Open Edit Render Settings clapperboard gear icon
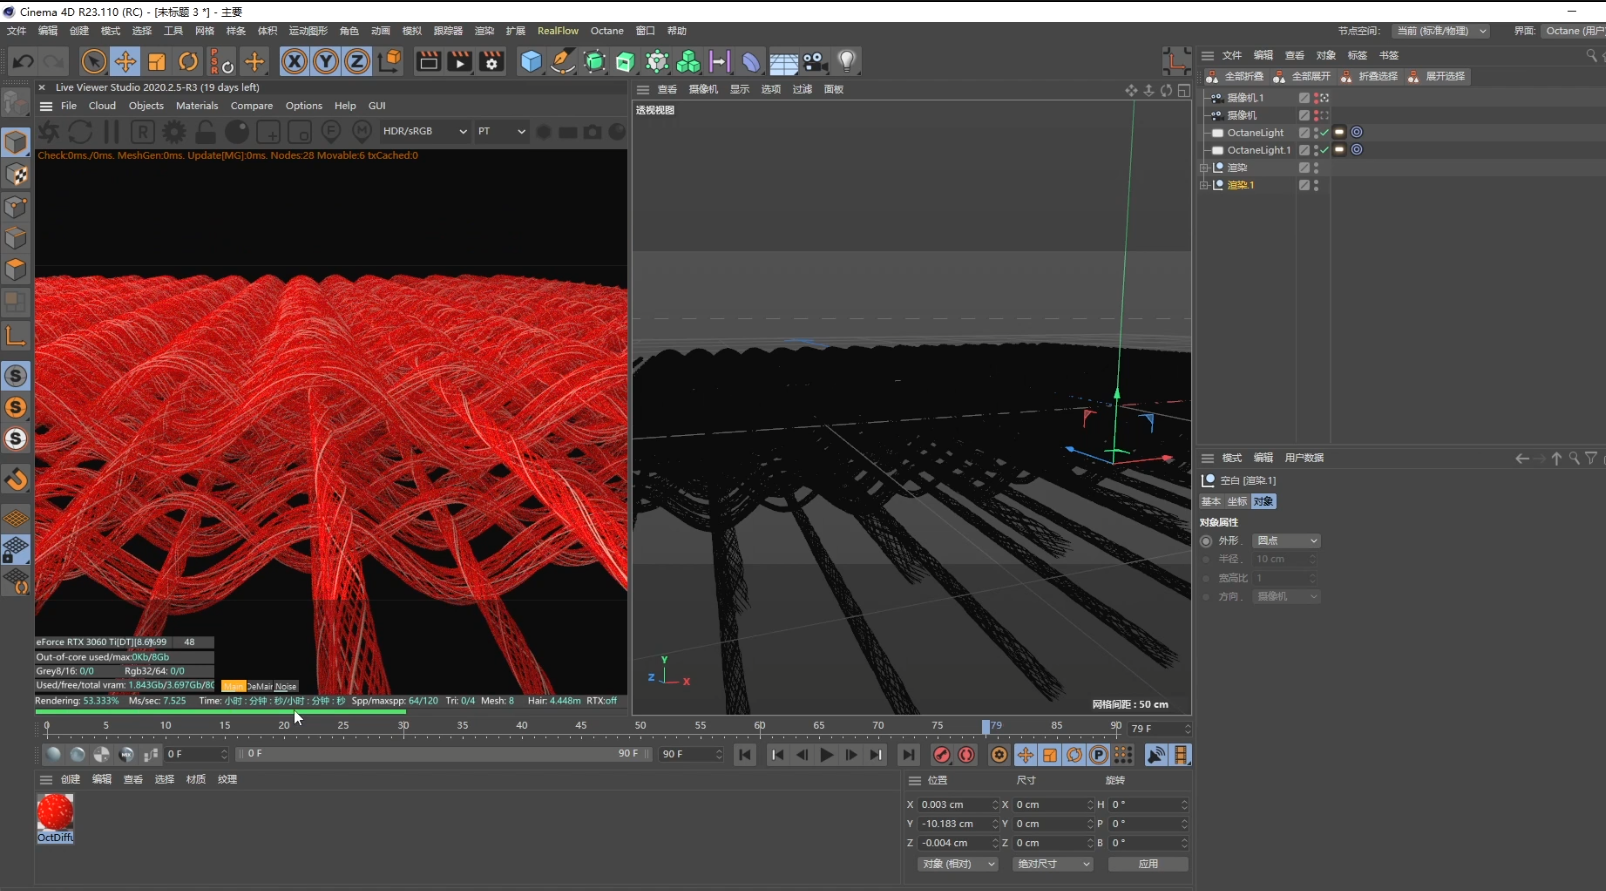 [491, 62]
